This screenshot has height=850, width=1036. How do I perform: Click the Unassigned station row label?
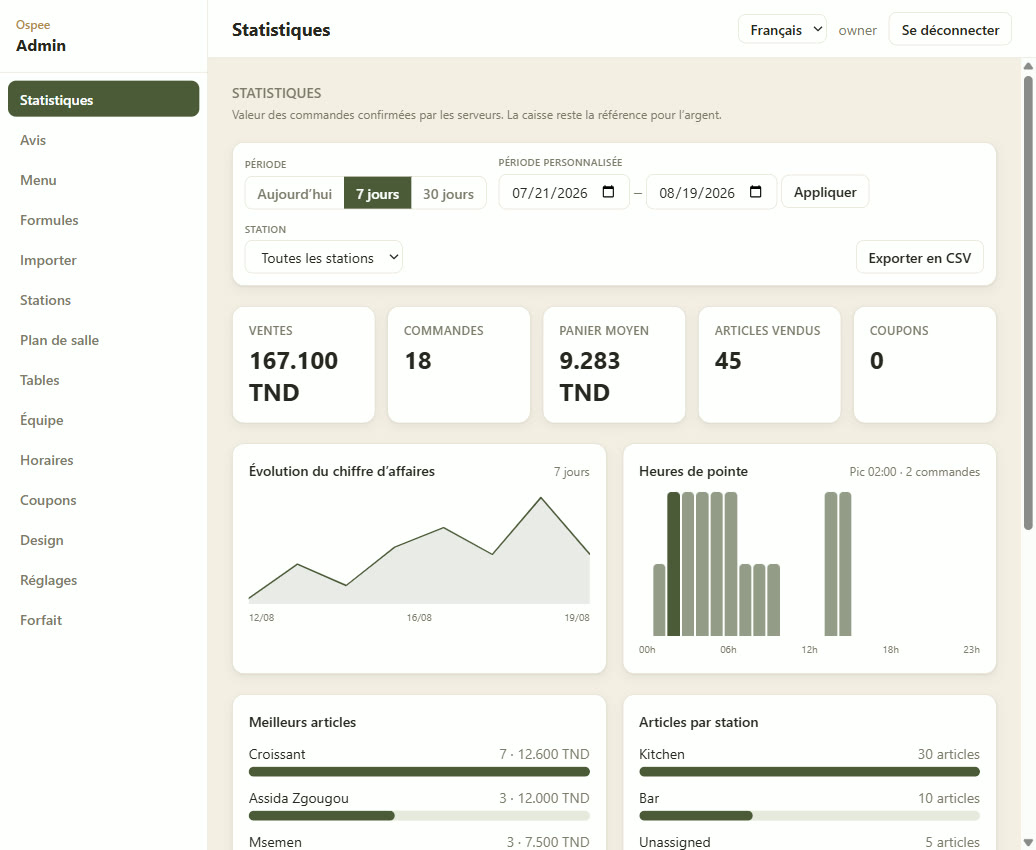pos(675,842)
